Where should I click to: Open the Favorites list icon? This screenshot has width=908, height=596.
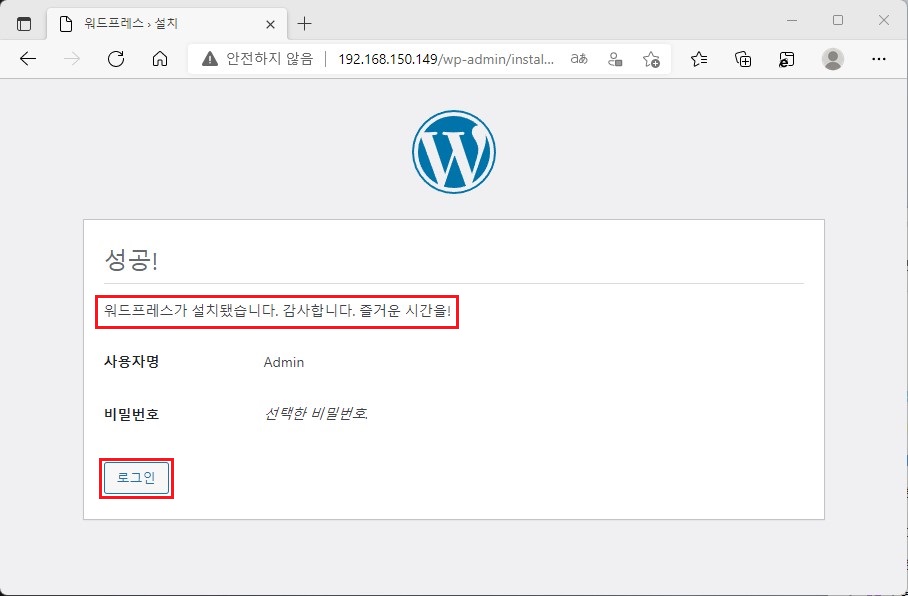point(699,58)
